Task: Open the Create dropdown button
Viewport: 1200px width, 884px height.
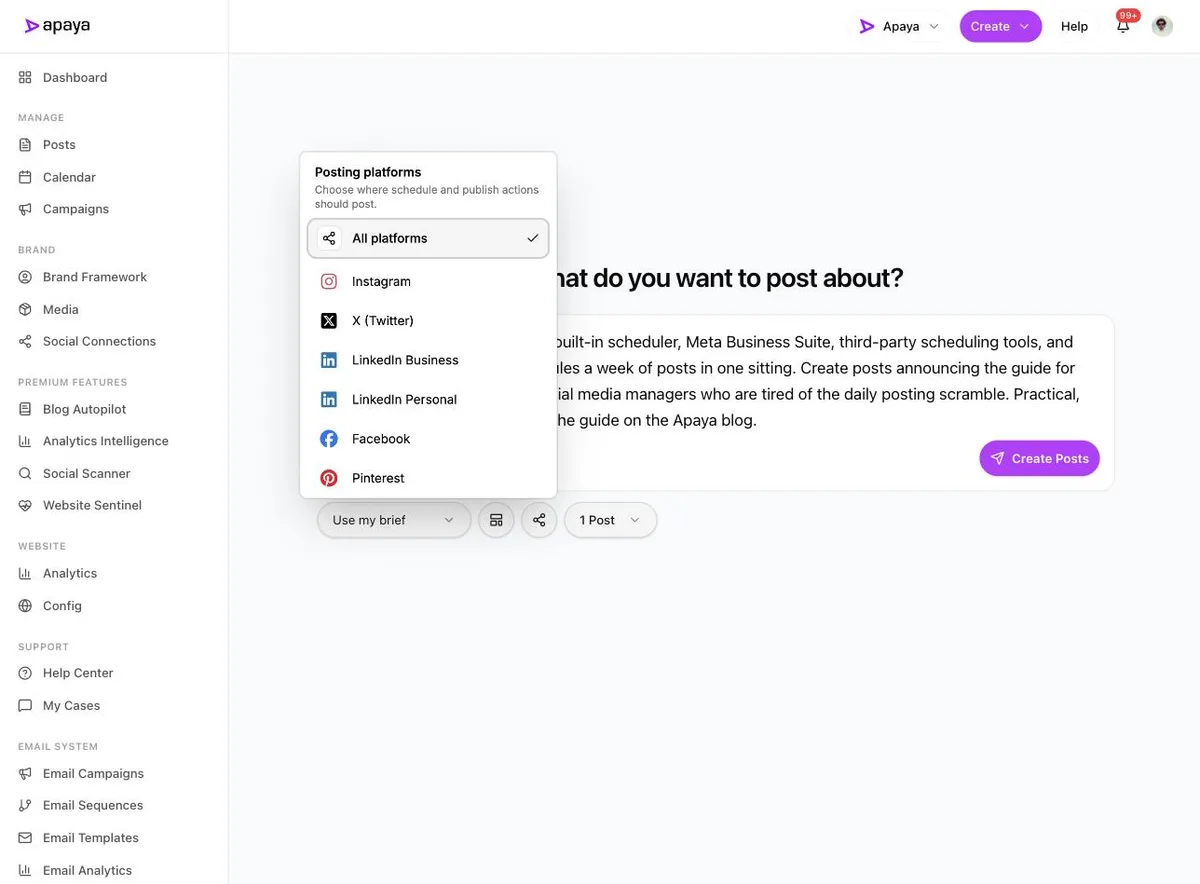Action: click(x=1000, y=26)
